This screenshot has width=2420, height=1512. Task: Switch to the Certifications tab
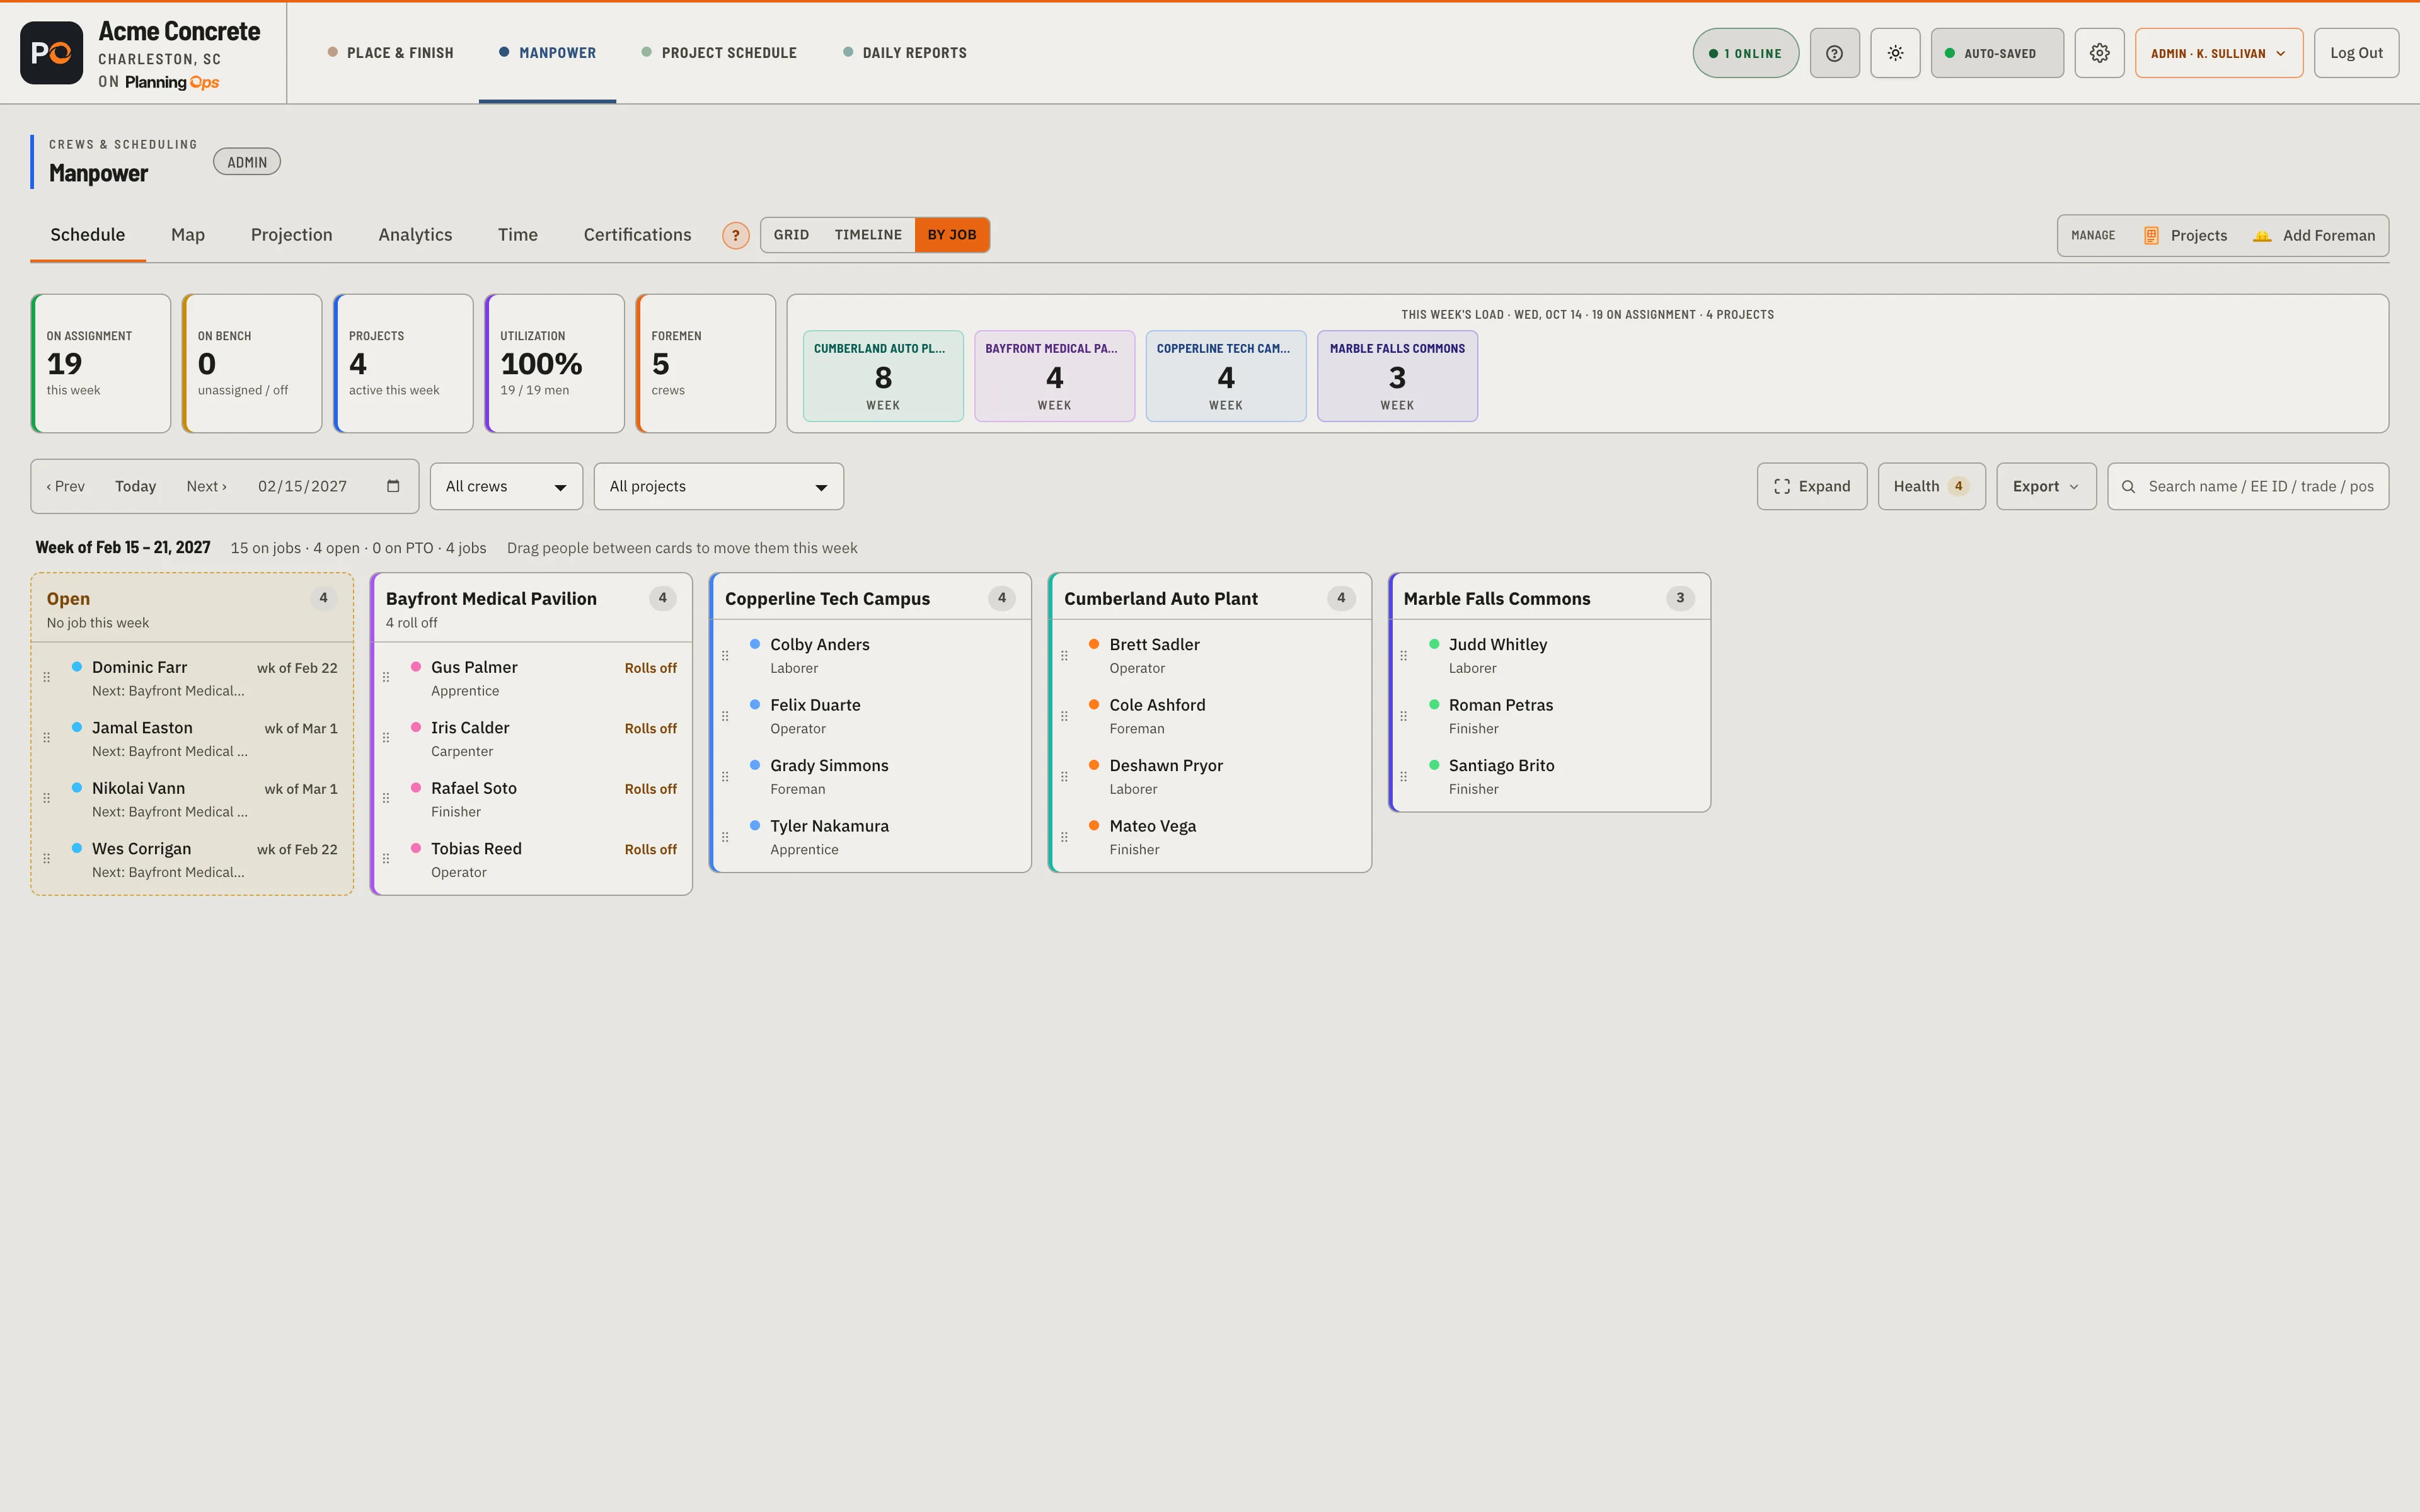coord(637,235)
